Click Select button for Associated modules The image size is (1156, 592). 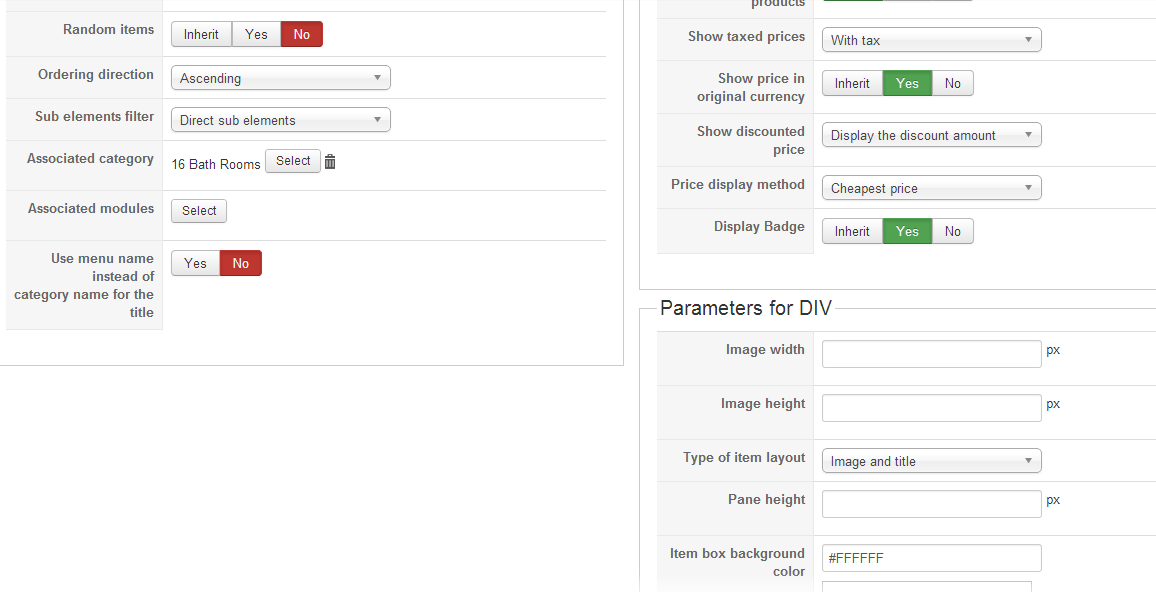coord(199,211)
